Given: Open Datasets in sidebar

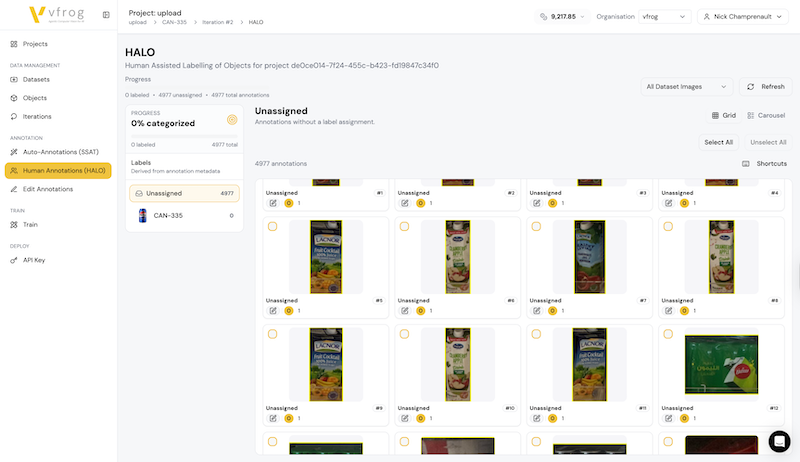Looking at the screenshot, I should [x=36, y=80].
